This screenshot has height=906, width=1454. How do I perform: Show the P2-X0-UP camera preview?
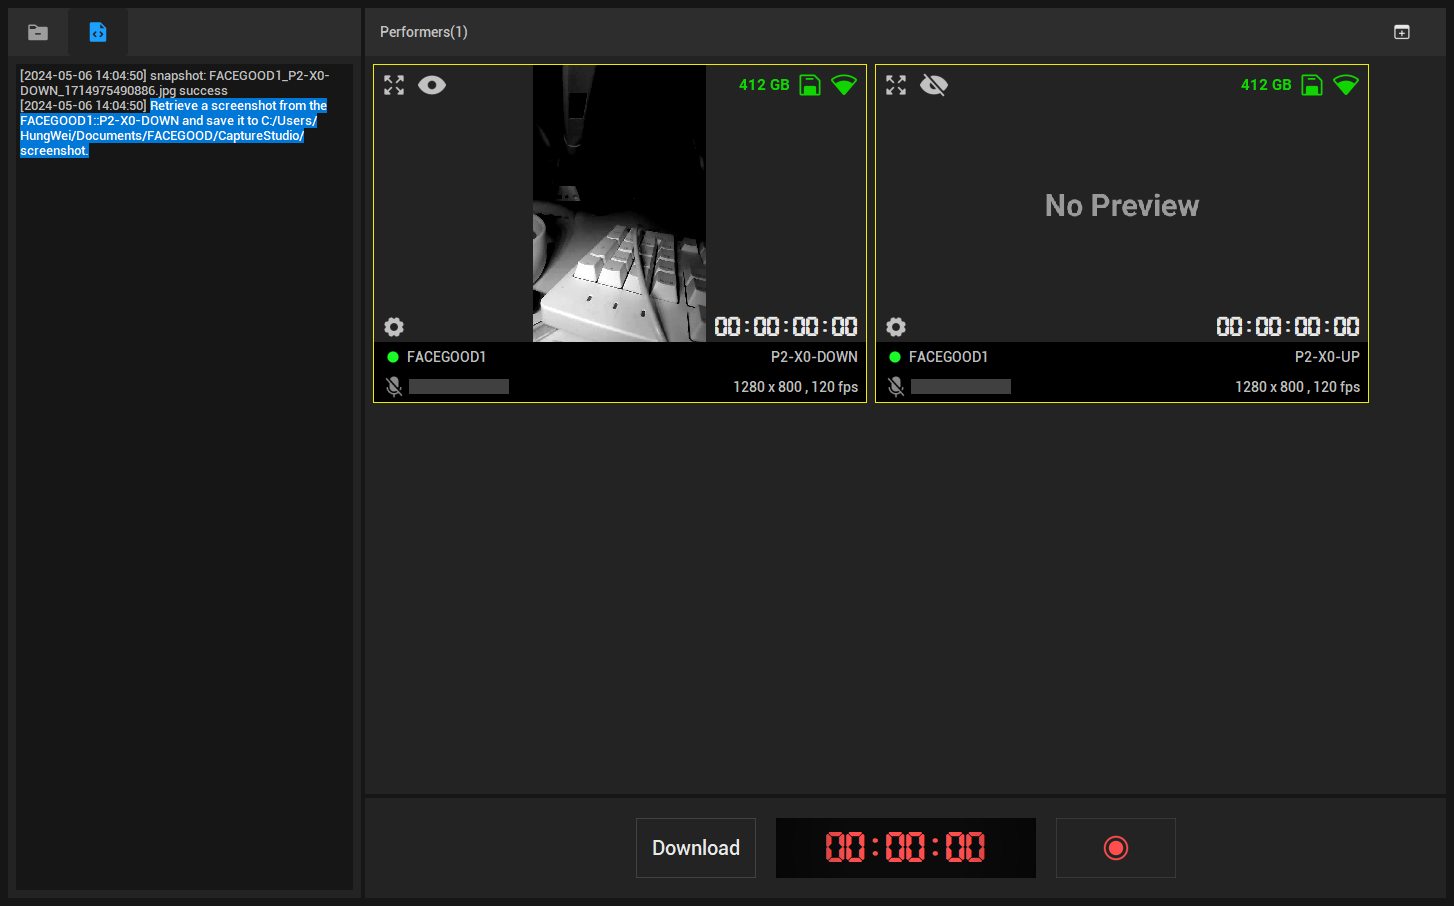pyautogui.click(x=934, y=85)
